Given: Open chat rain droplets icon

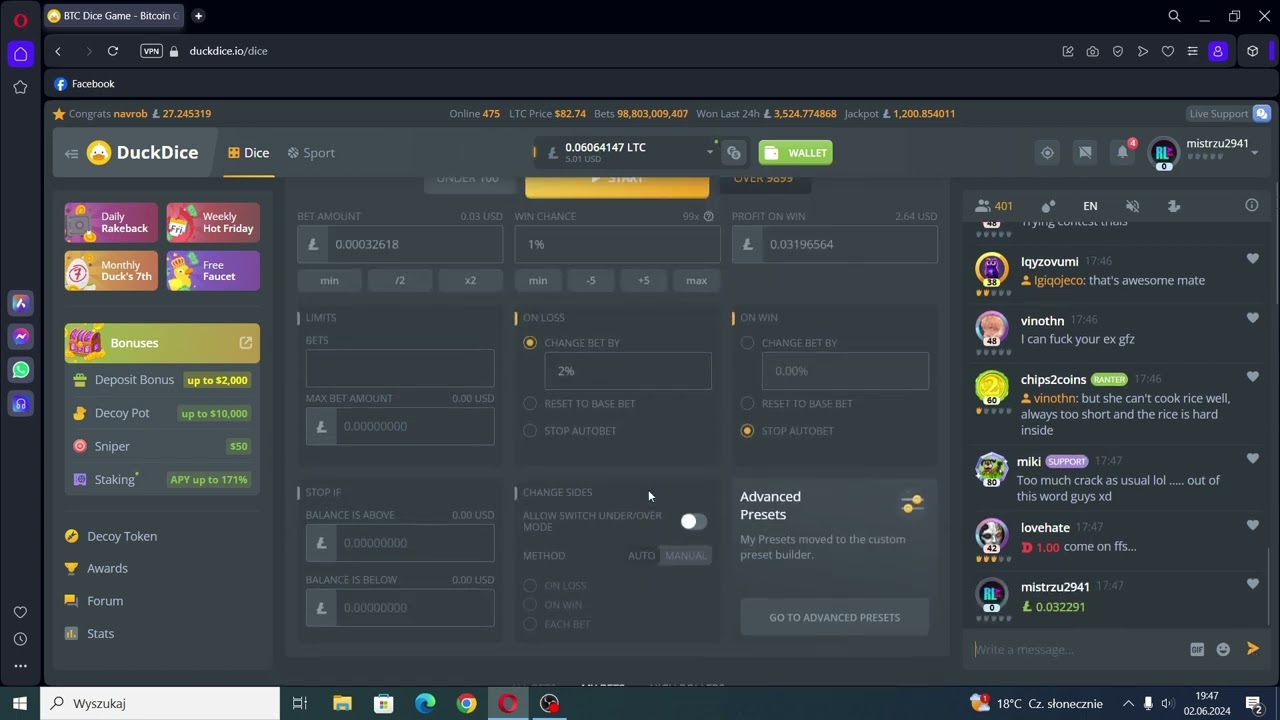Looking at the screenshot, I should click(x=1048, y=206).
